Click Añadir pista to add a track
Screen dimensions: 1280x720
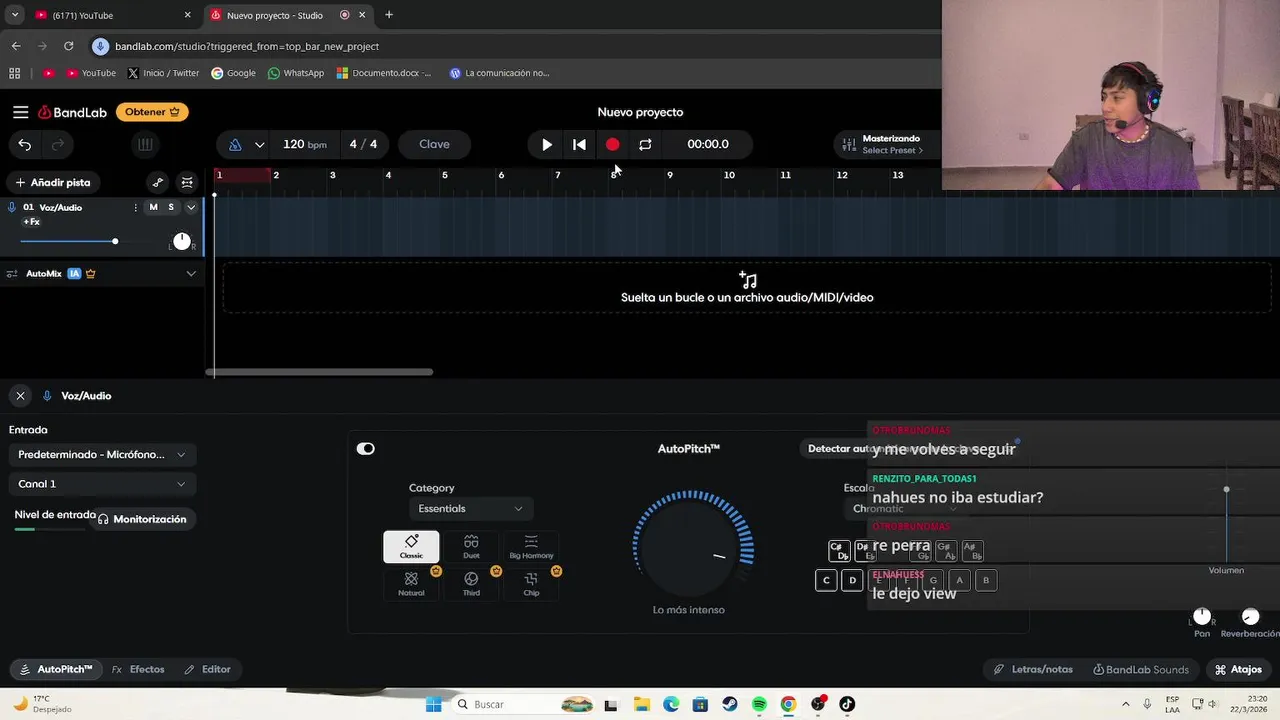(52, 182)
